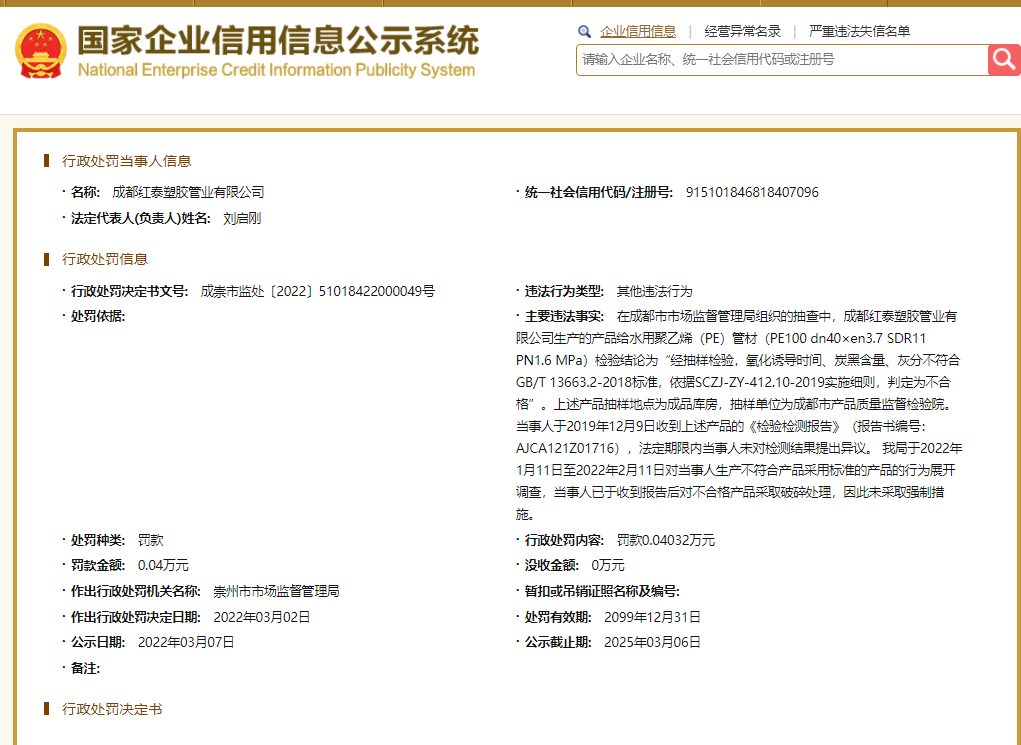The image size is (1021, 745).
Task: Click the publication deadline 2025年03月06日
Action: (652, 642)
